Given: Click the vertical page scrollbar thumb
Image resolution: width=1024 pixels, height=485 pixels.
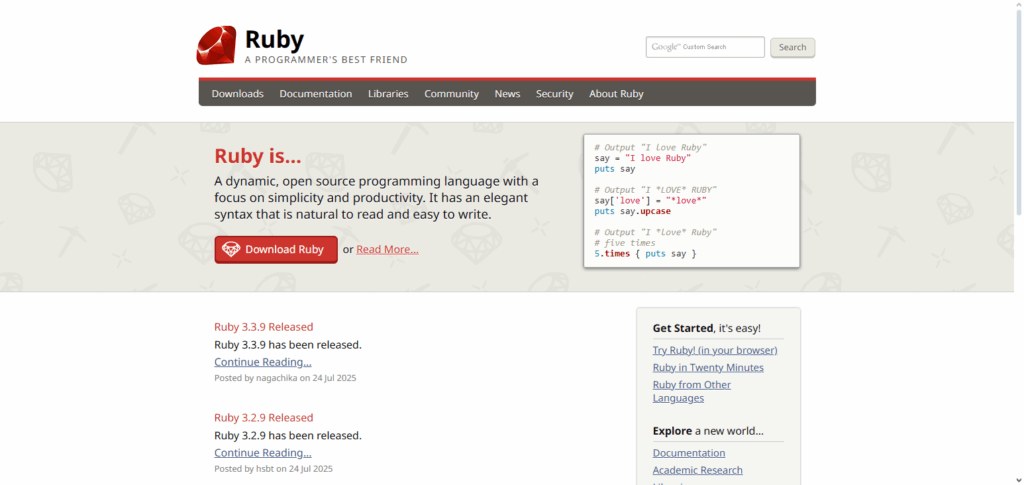Looking at the screenshot, I should click(x=1019, y=112).
